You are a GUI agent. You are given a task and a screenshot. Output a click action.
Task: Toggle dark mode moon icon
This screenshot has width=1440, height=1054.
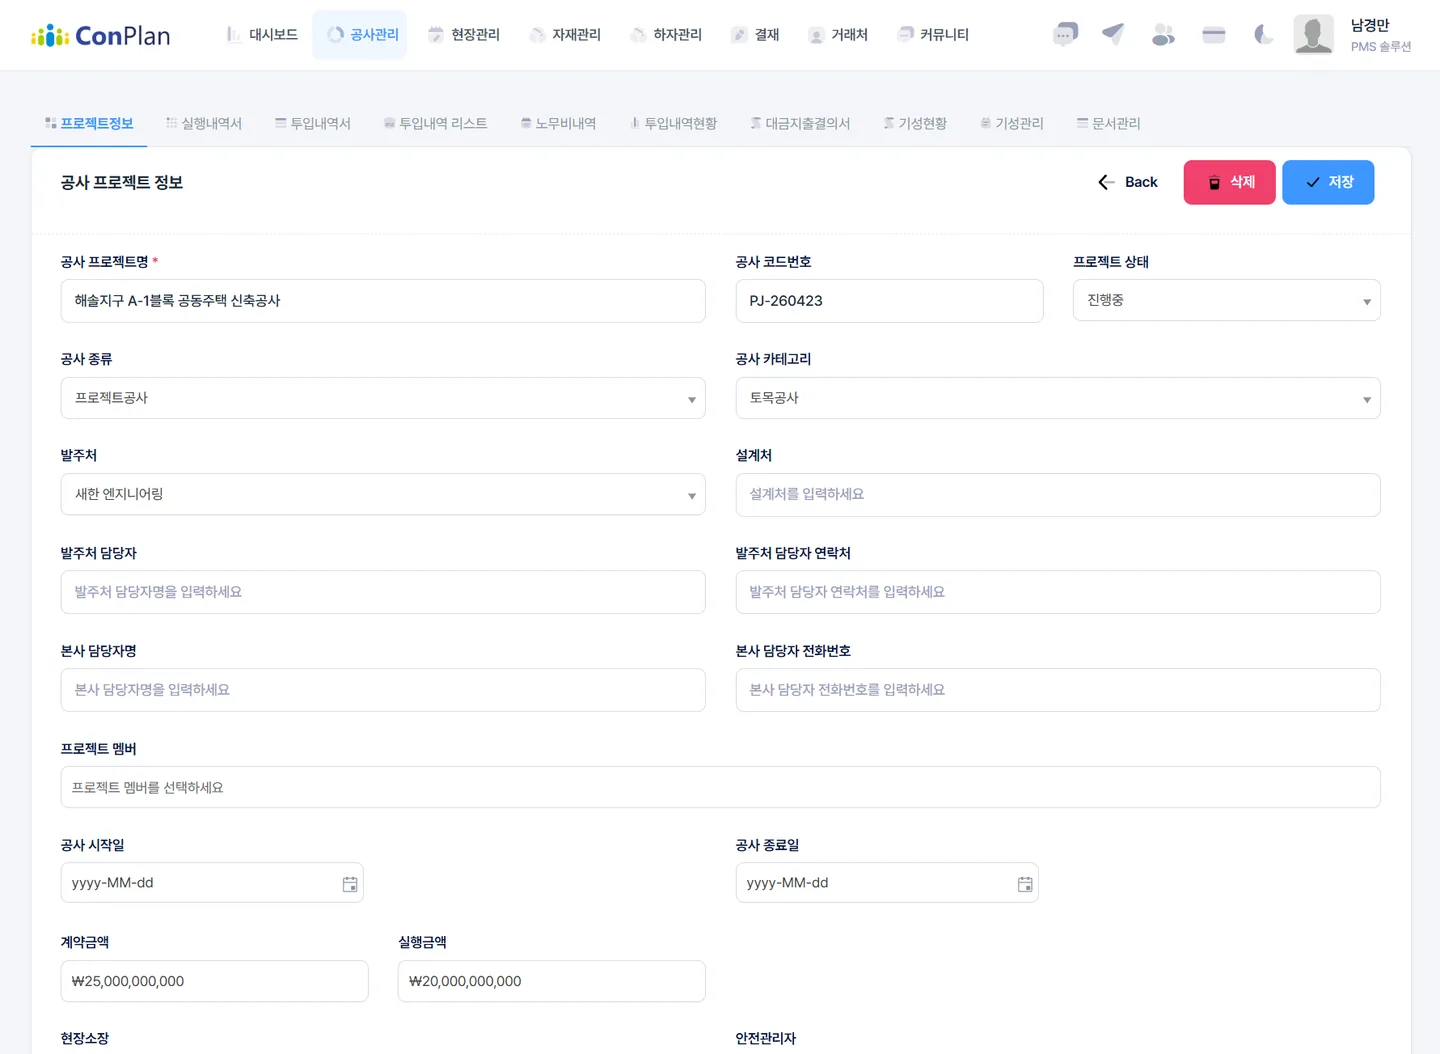point(1263,35)
